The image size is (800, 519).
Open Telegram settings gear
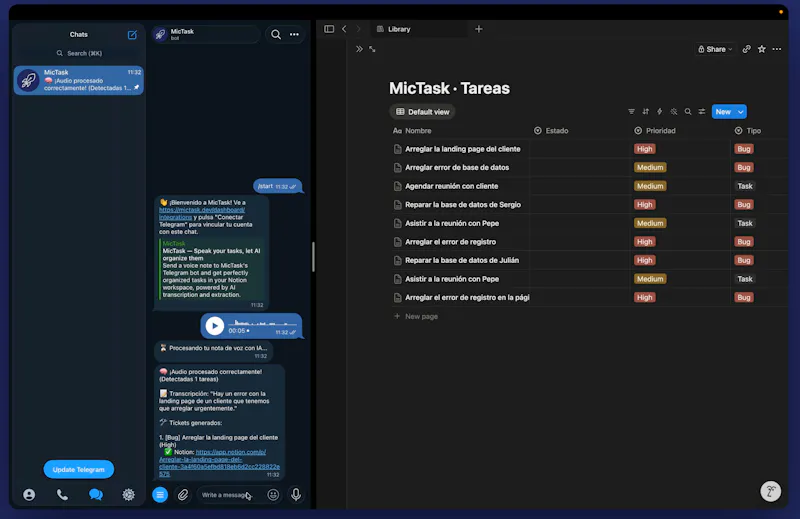(x=129, y=495)
